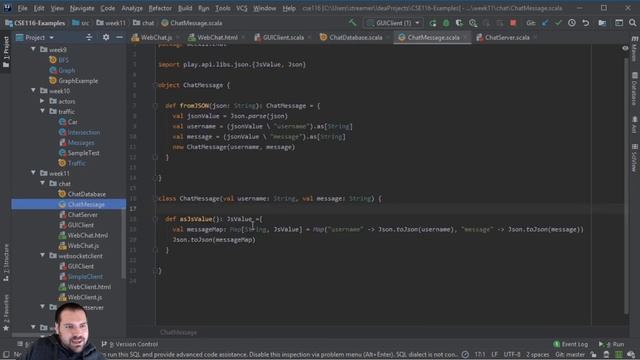Expand the actors folder

(x=42, y=101)
